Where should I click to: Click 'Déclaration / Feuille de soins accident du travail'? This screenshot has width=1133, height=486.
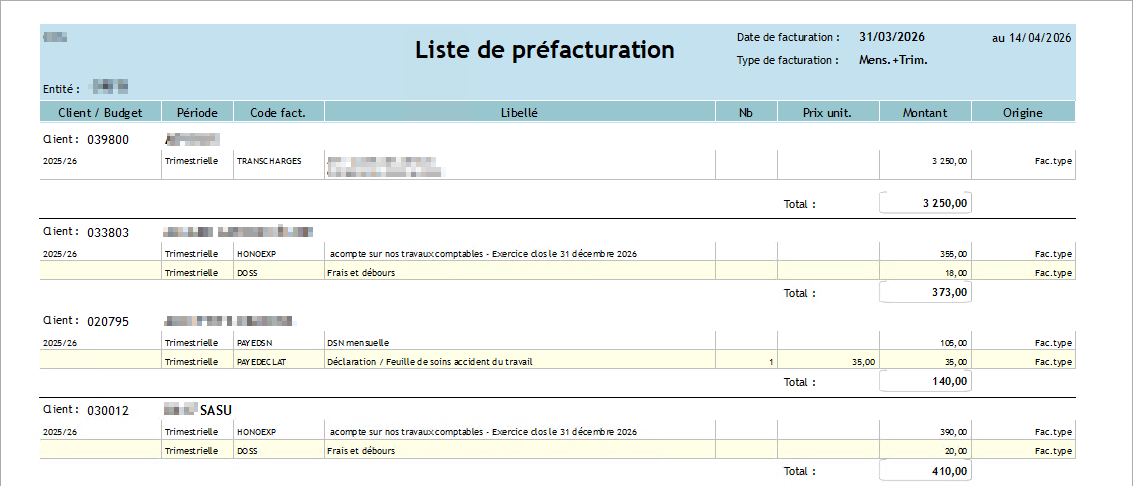430,361
